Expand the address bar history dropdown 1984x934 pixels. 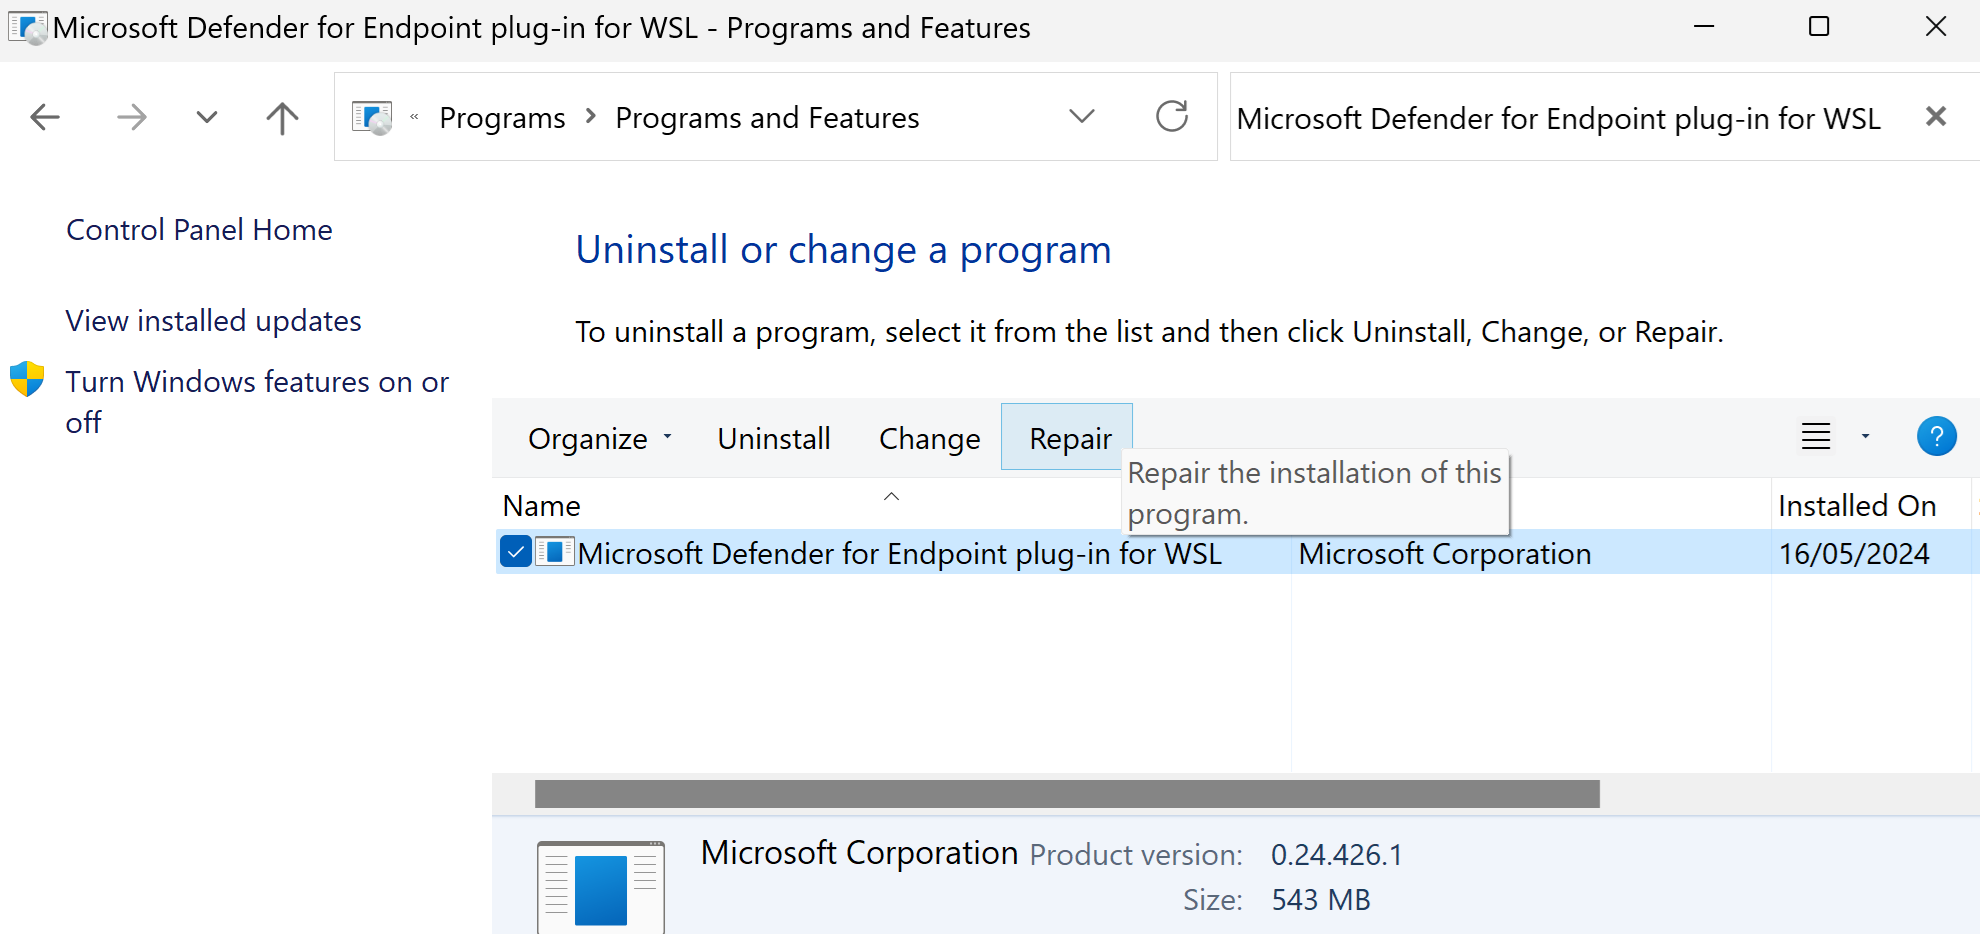1082,117
